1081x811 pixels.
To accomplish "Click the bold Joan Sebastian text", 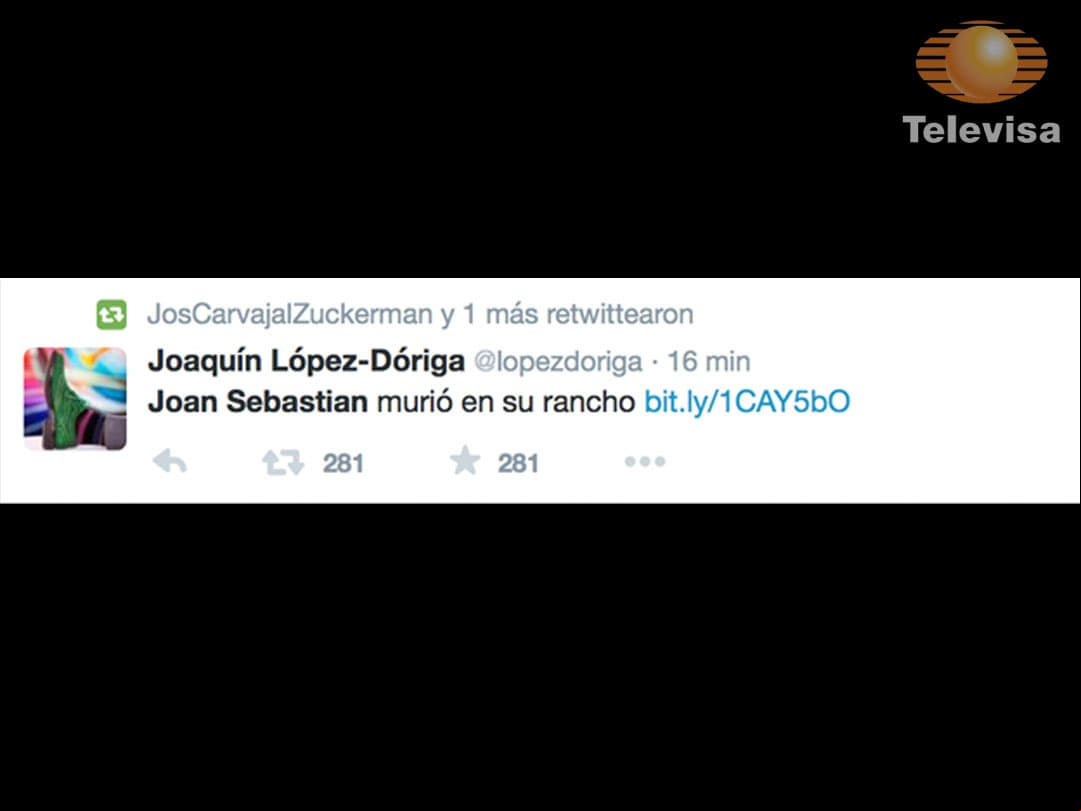I will click(258, 401).
